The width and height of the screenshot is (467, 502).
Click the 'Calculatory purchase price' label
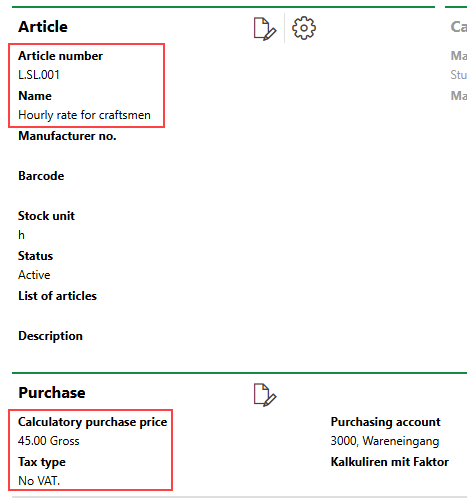point(92,422)
